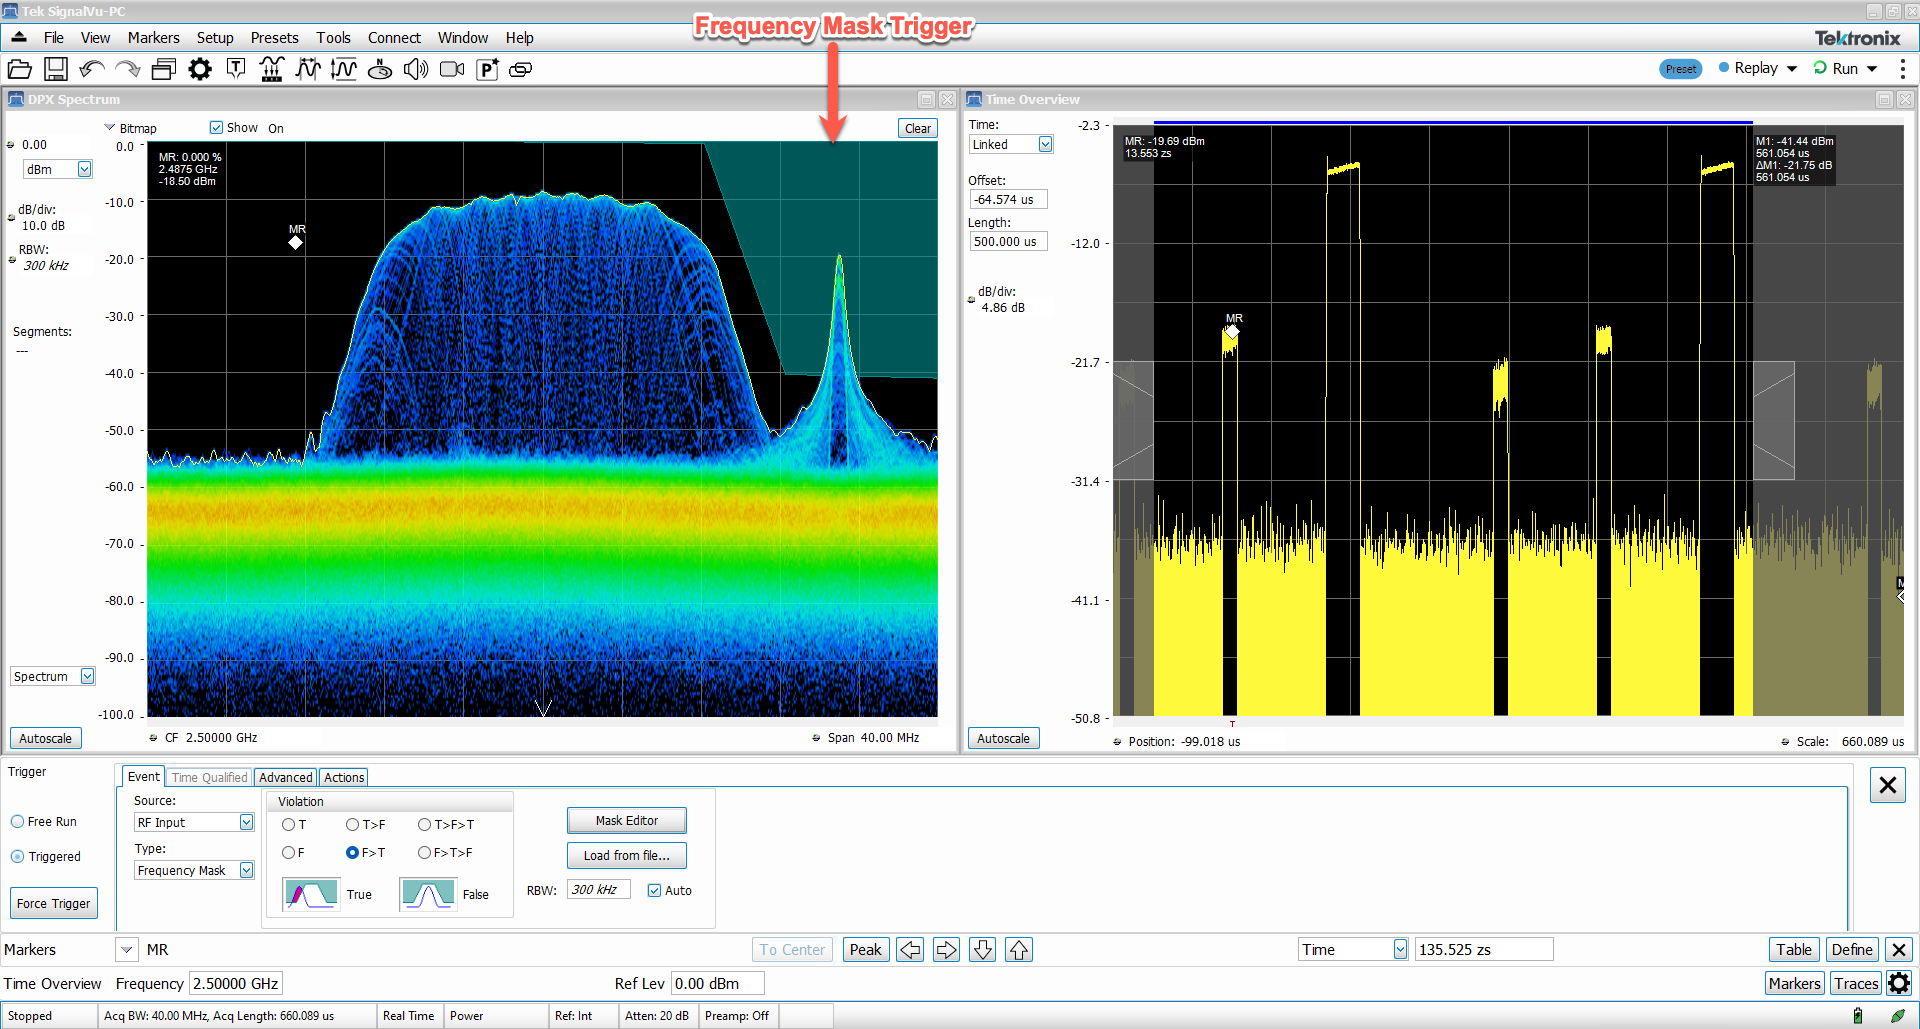The image size is (1920, 1029).
Task: Click the video camera record icon
Action: coord(452,69)
